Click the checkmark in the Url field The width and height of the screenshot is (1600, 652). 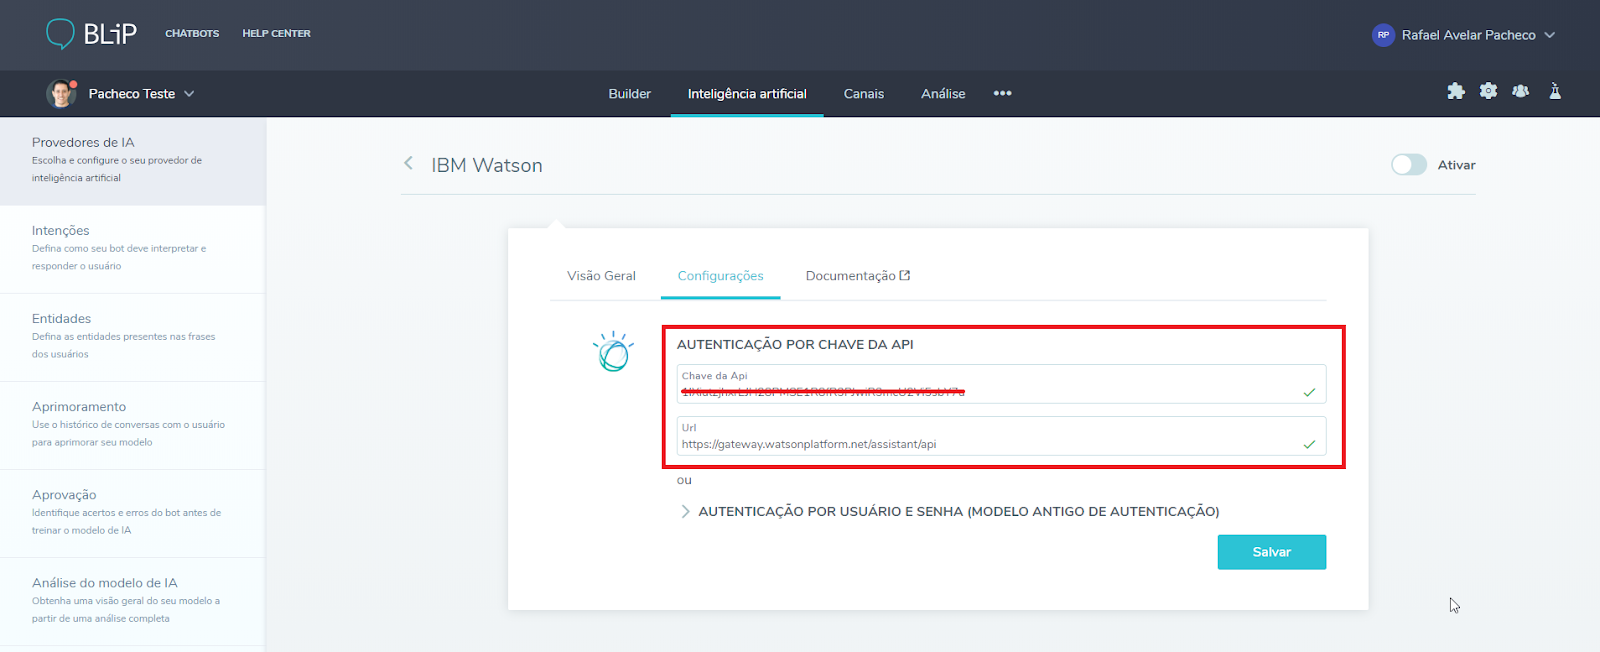coord(1309,444)
